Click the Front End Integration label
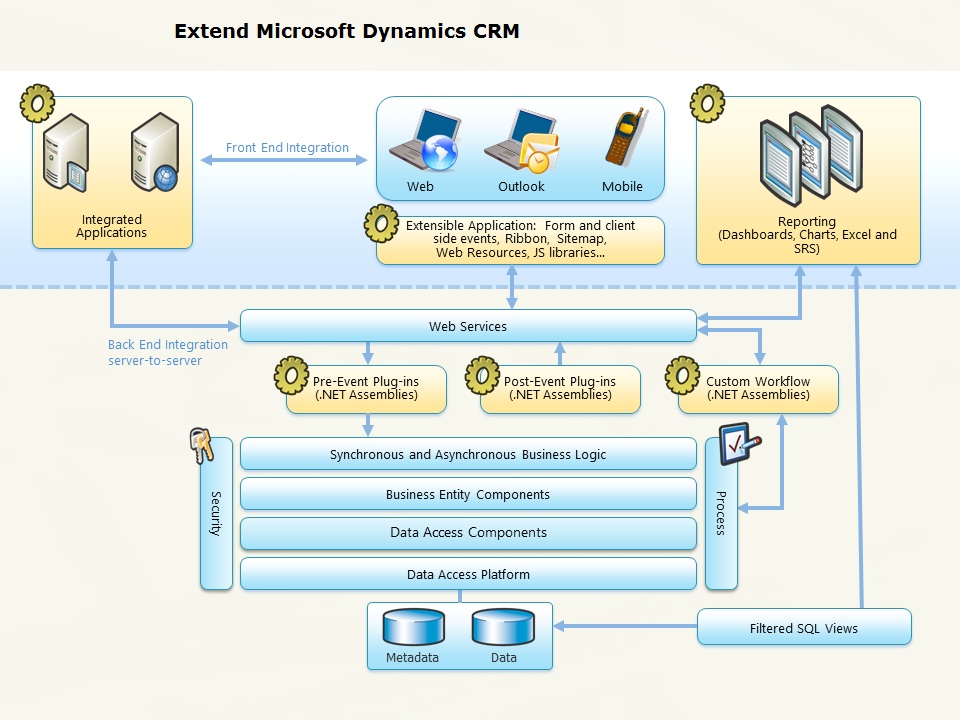The height and width of the screenshot is (720, 960). [287, 147]
